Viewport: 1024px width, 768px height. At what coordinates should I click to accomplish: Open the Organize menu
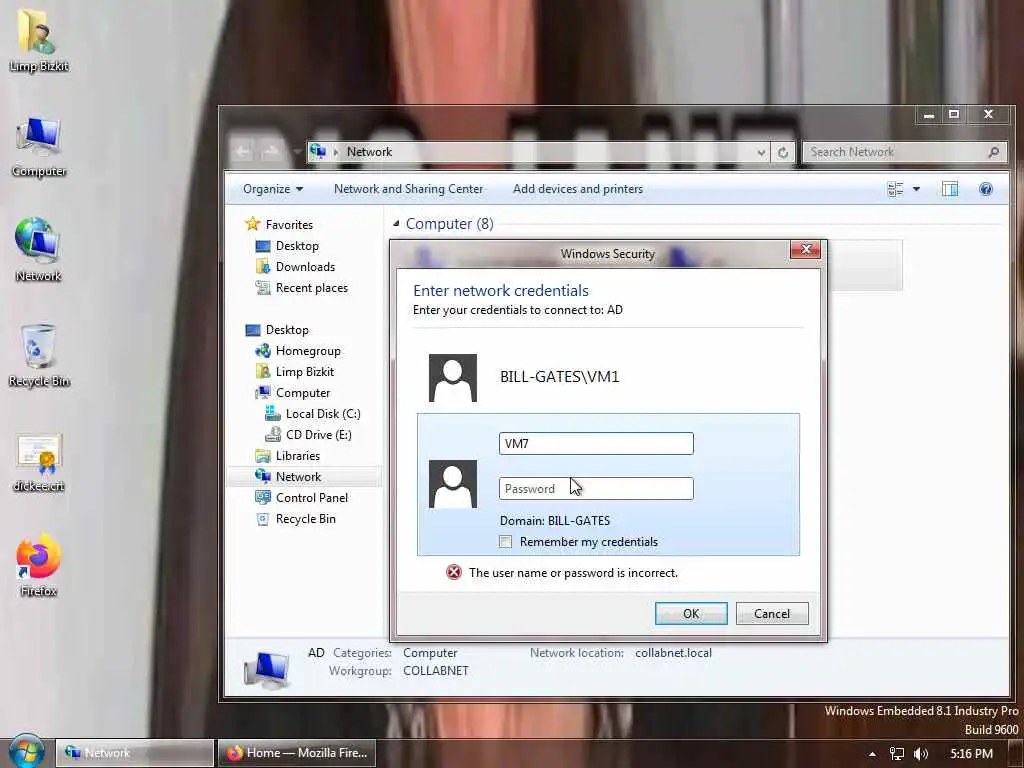pyautogui.click(x=273, y=189)
